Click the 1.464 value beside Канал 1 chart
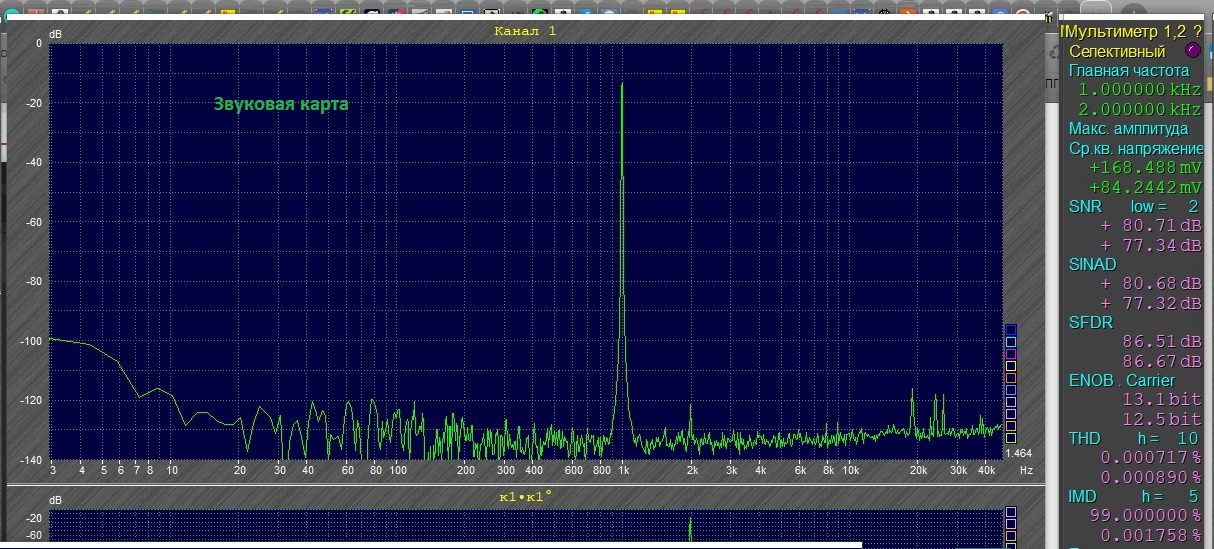This screenshot has width=1214, height=549. pyautogui.click(x=1018, y=455)
